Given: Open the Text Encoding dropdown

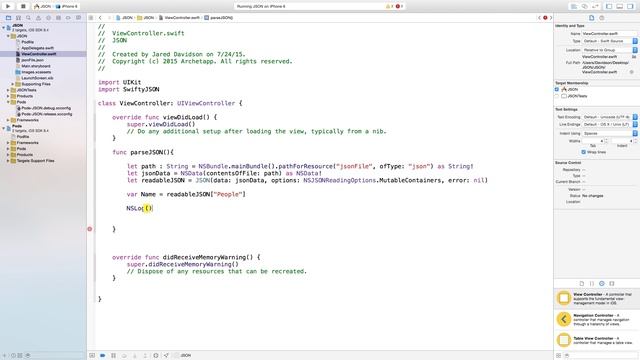Looking at the screenshot, I should [610, 117].
